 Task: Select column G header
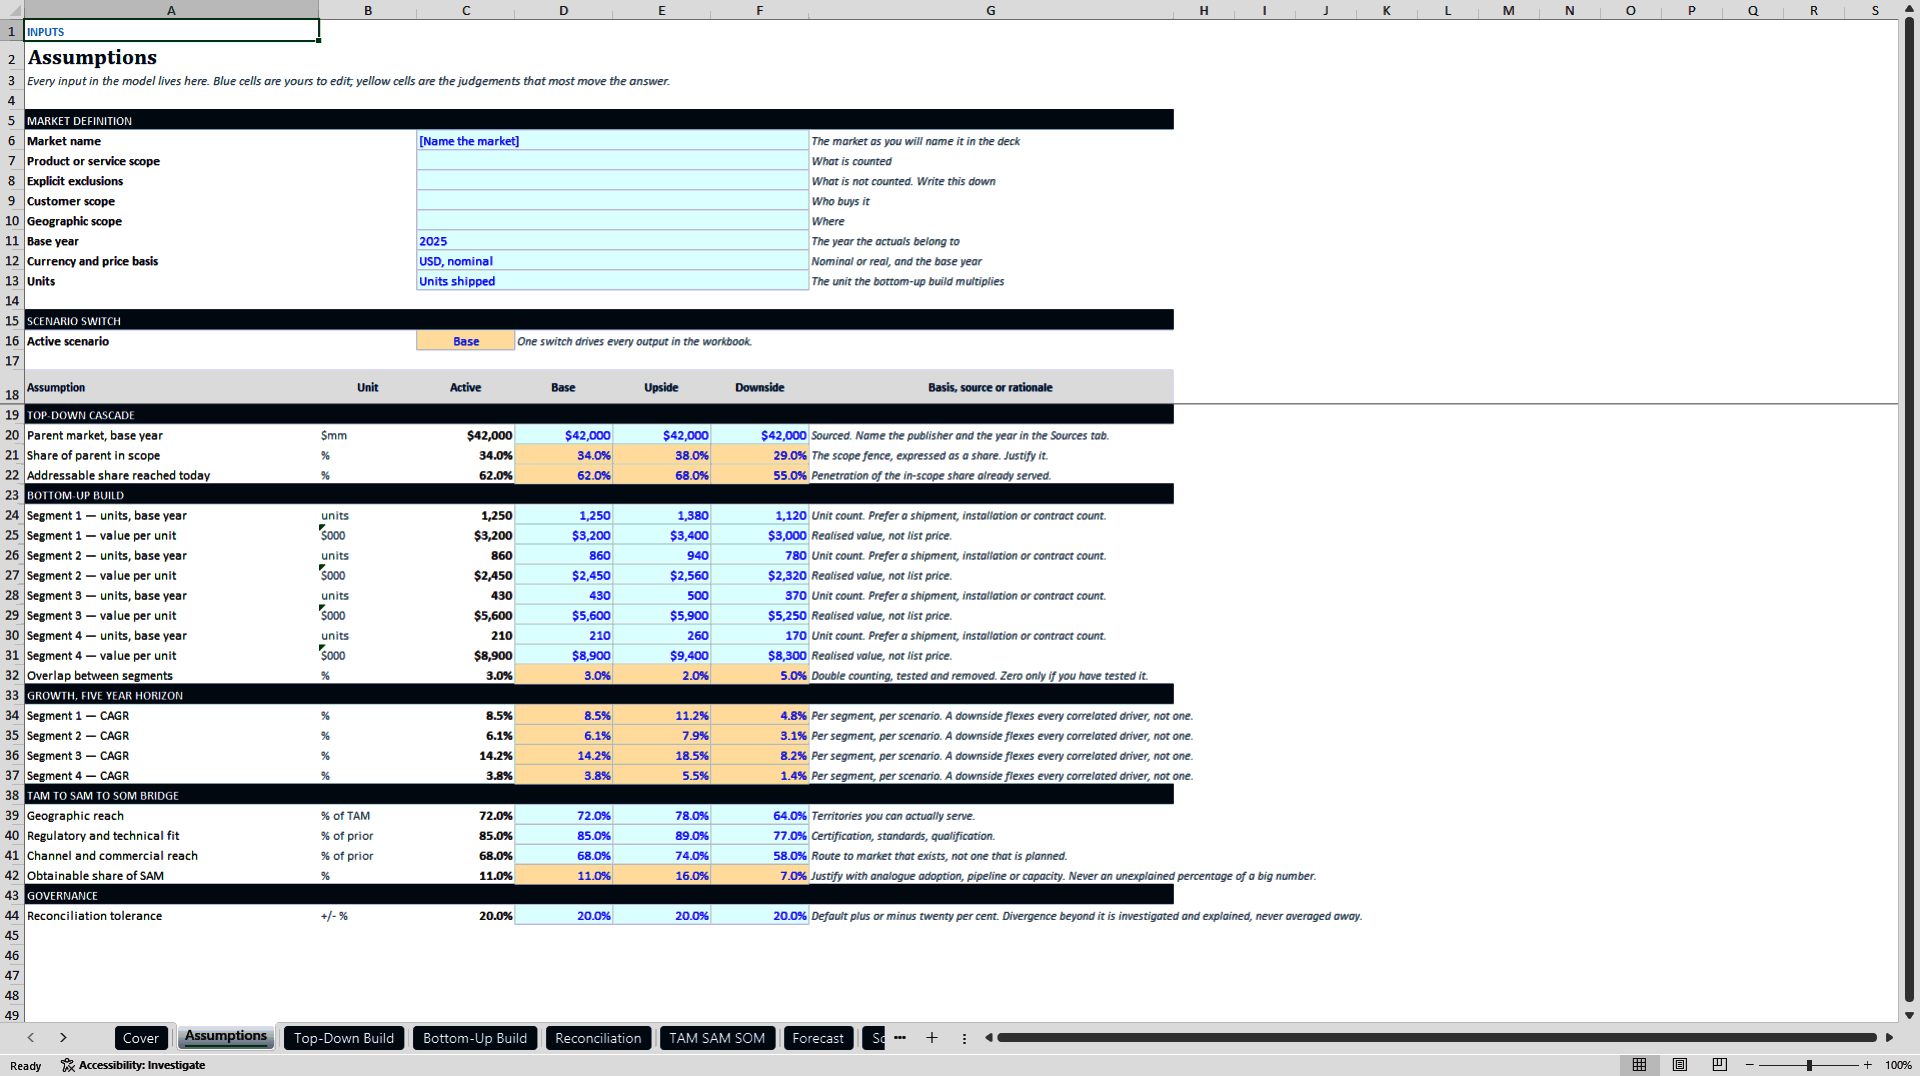tap(990, 10)
